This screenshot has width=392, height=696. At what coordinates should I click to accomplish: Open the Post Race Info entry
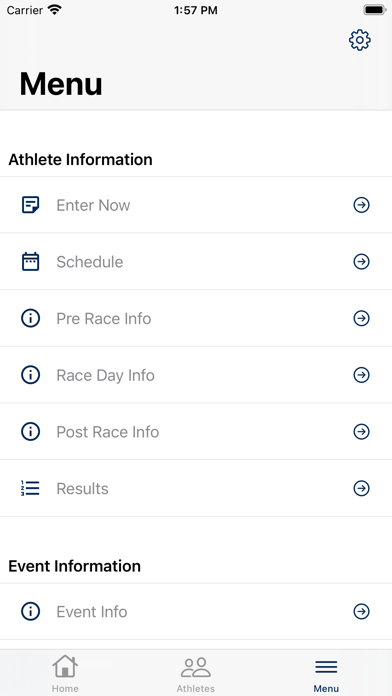(196, 431)
